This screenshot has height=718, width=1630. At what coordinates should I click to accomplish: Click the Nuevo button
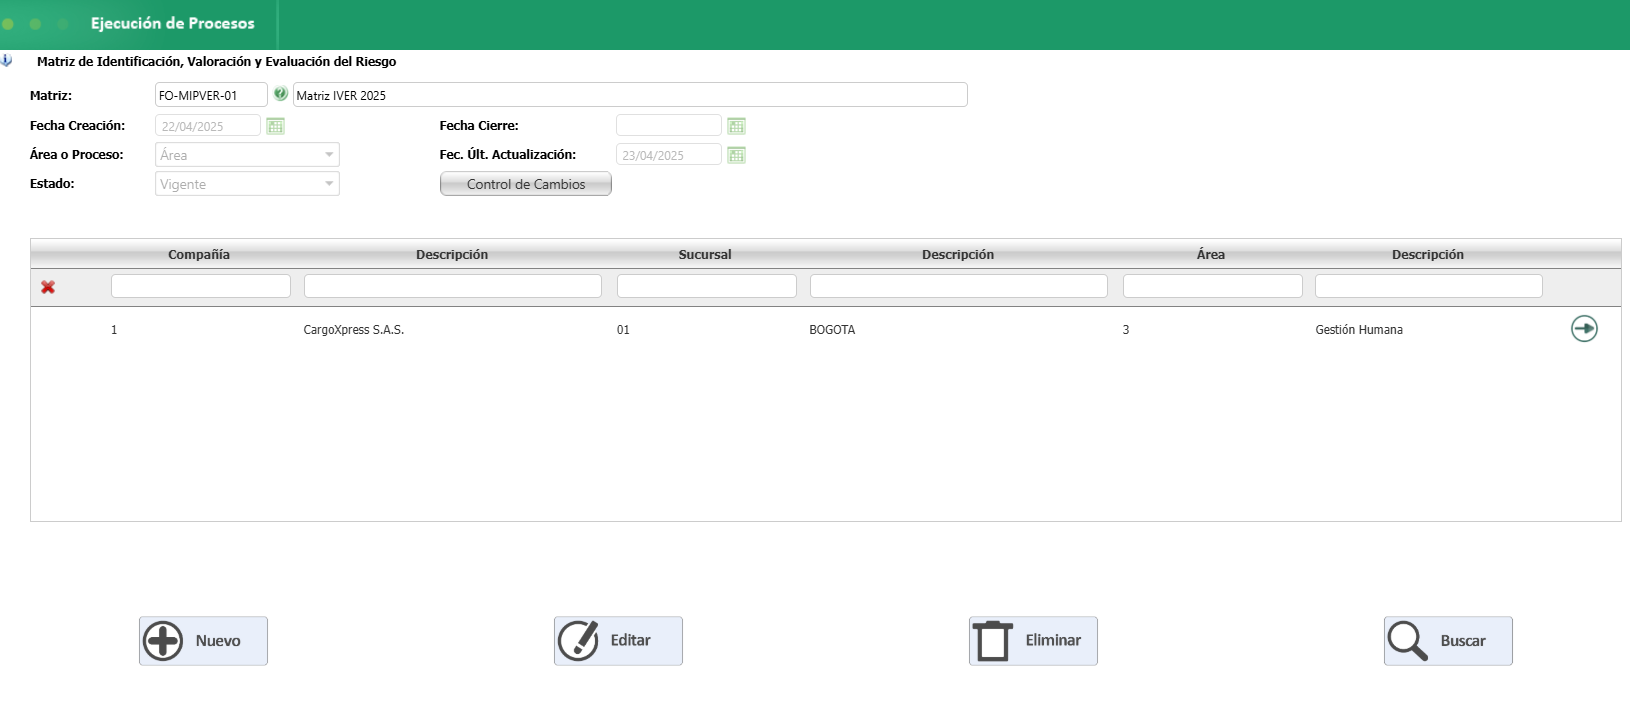pos(203,641)
